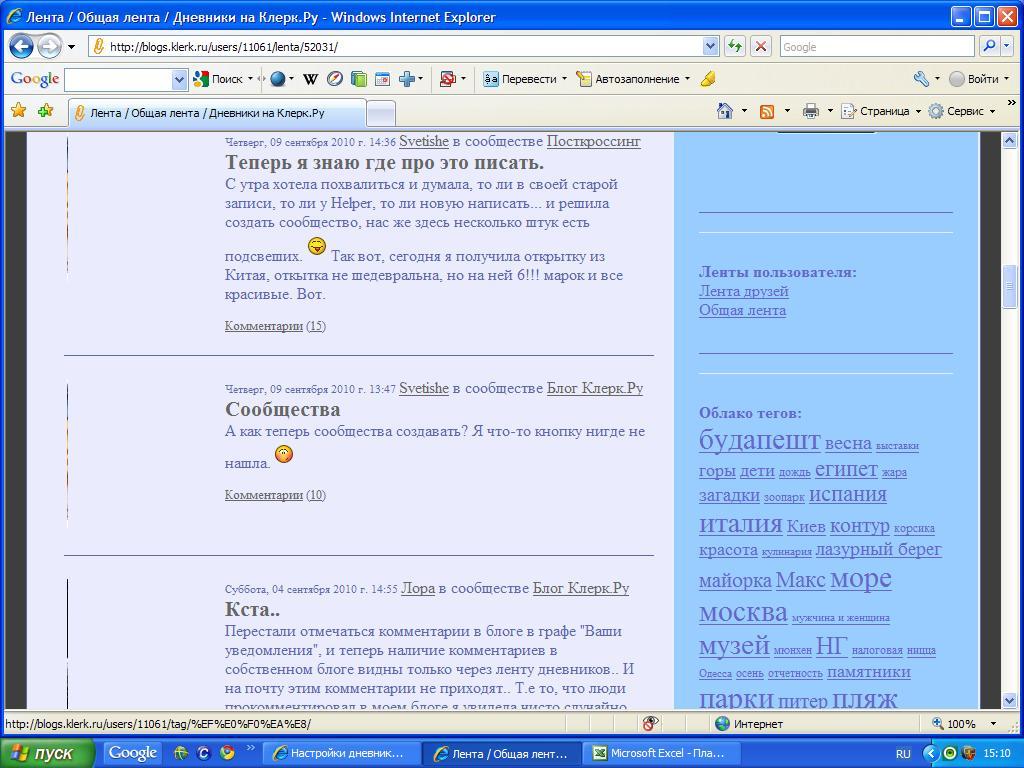Screen dimensions: 1024x768
Task: Open a new blank tab
Action: pos(381,113)
